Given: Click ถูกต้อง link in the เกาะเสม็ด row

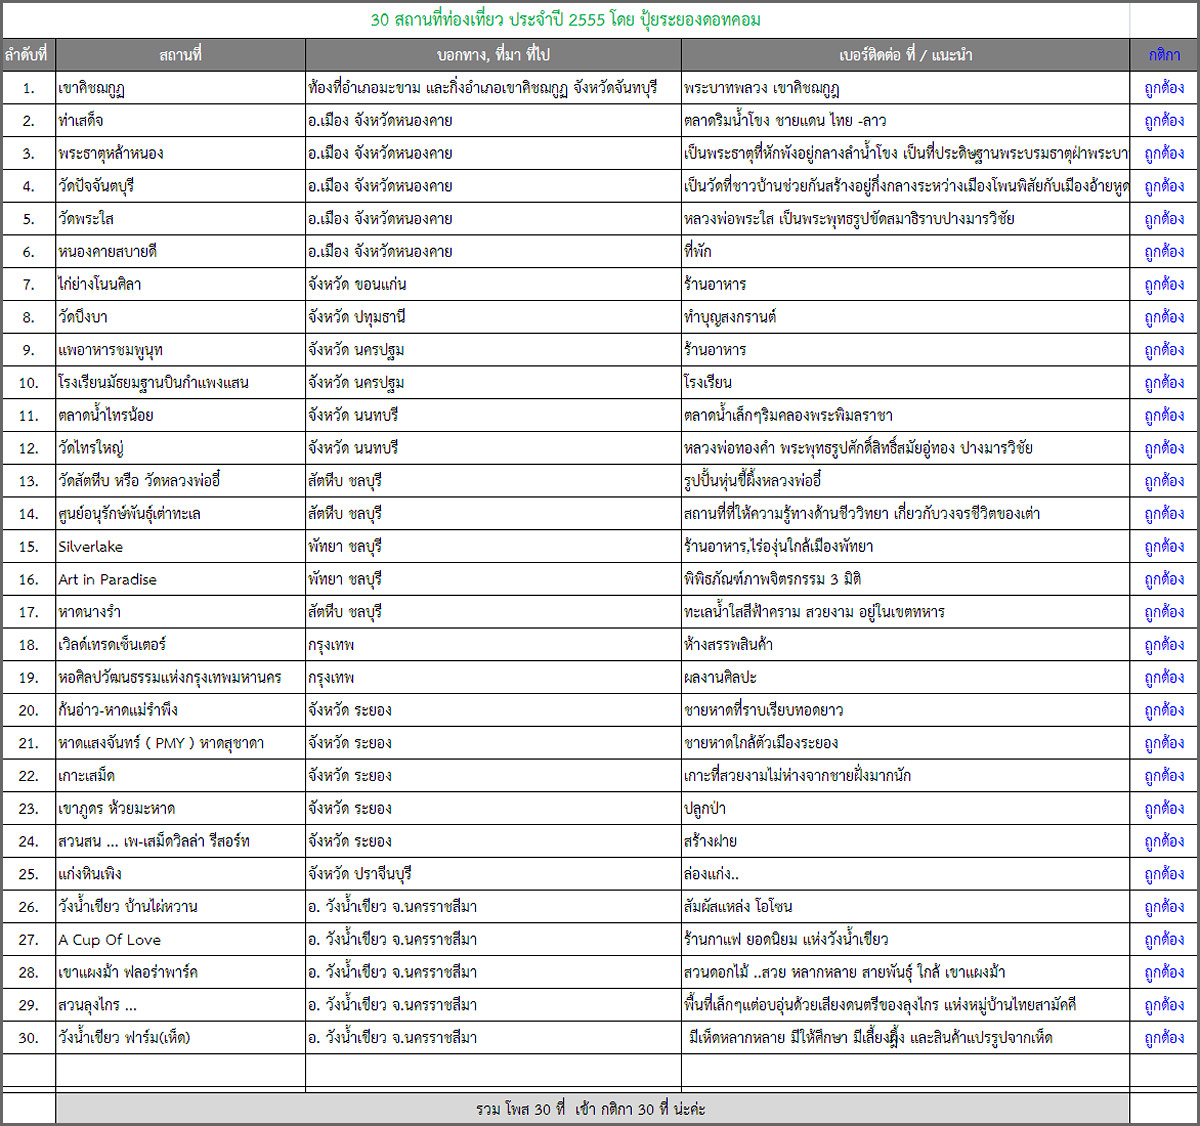Looking at the screenshot, I should coord(1164,775).
